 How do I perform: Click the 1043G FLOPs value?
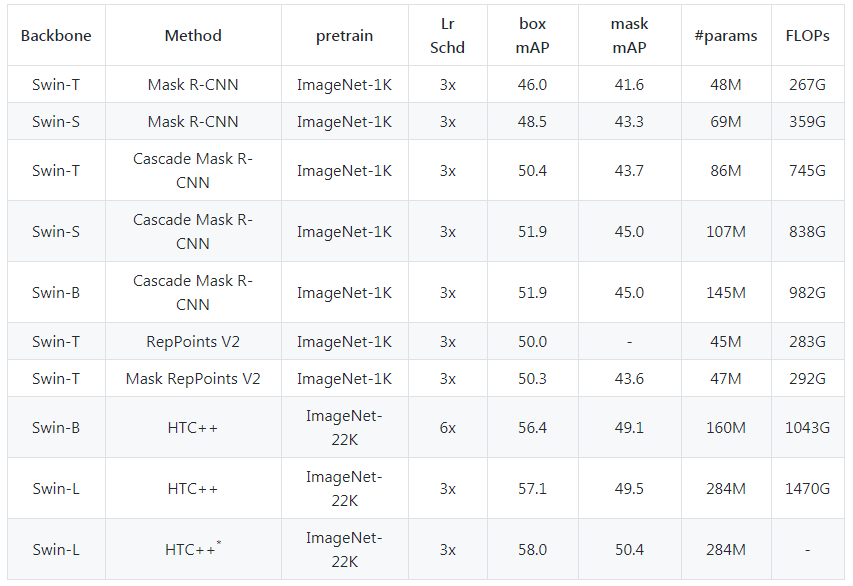click(x=807, y=428)
